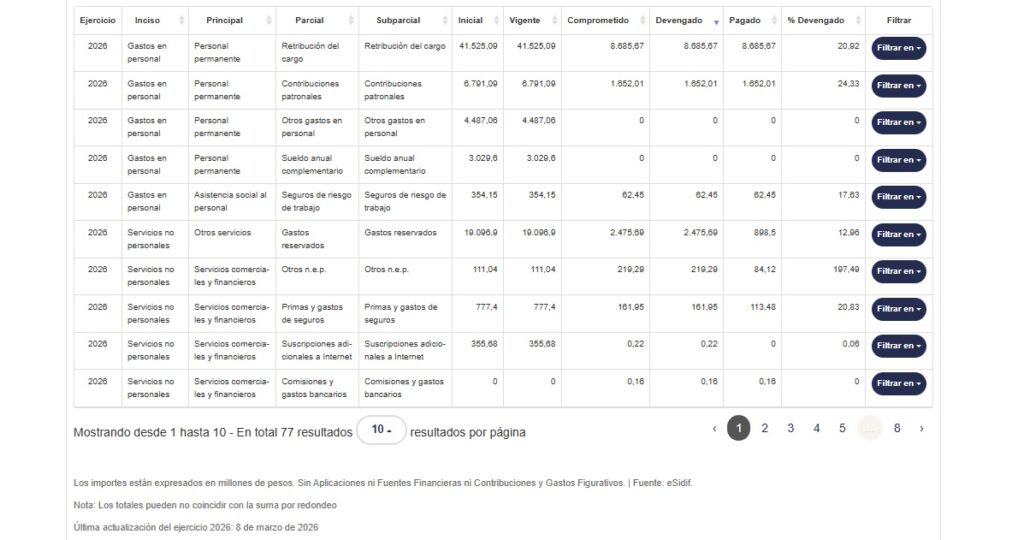Viewport: 1024px width, 540px height.
Task: Open results-per-page dropdown showing 10
Action: [x=381, y=431]
